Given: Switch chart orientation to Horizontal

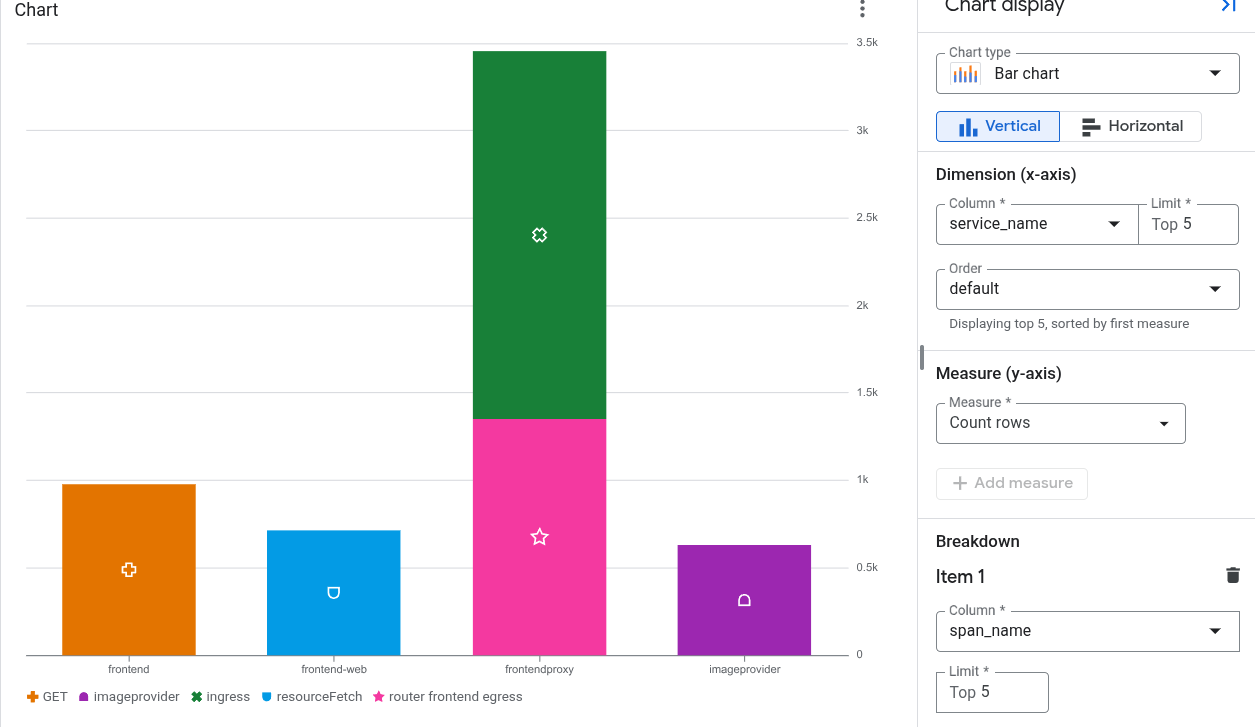Looking at the screenshot, I should coord(1131,126).
